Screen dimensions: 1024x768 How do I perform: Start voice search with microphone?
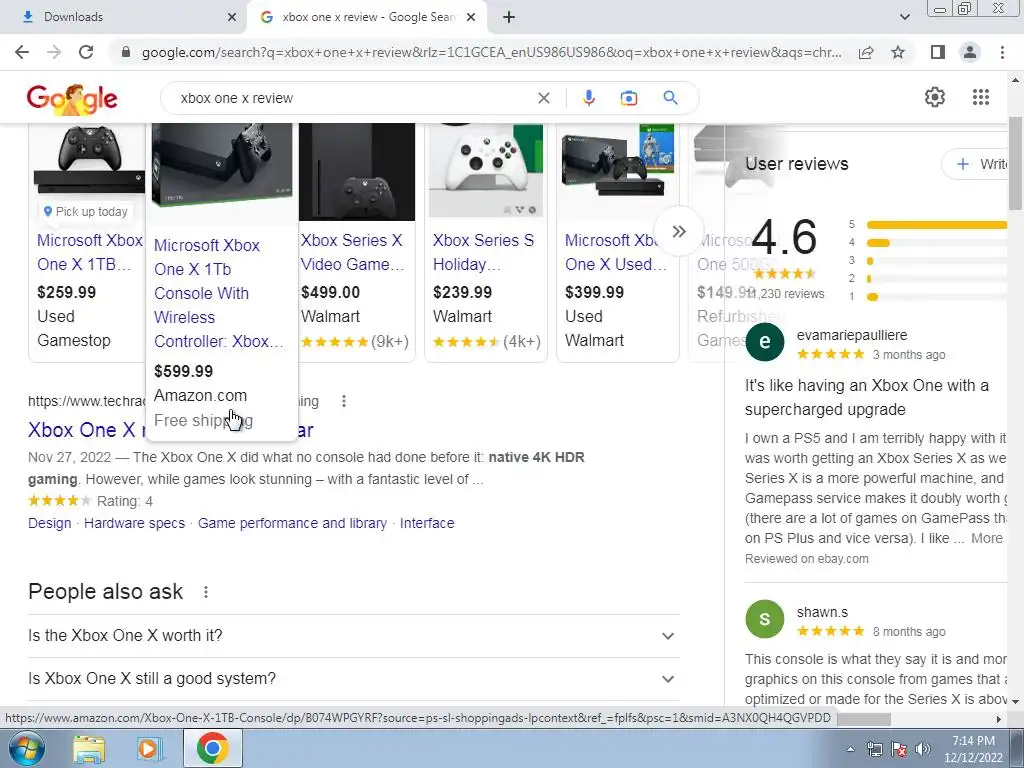[x=588, y=98]
